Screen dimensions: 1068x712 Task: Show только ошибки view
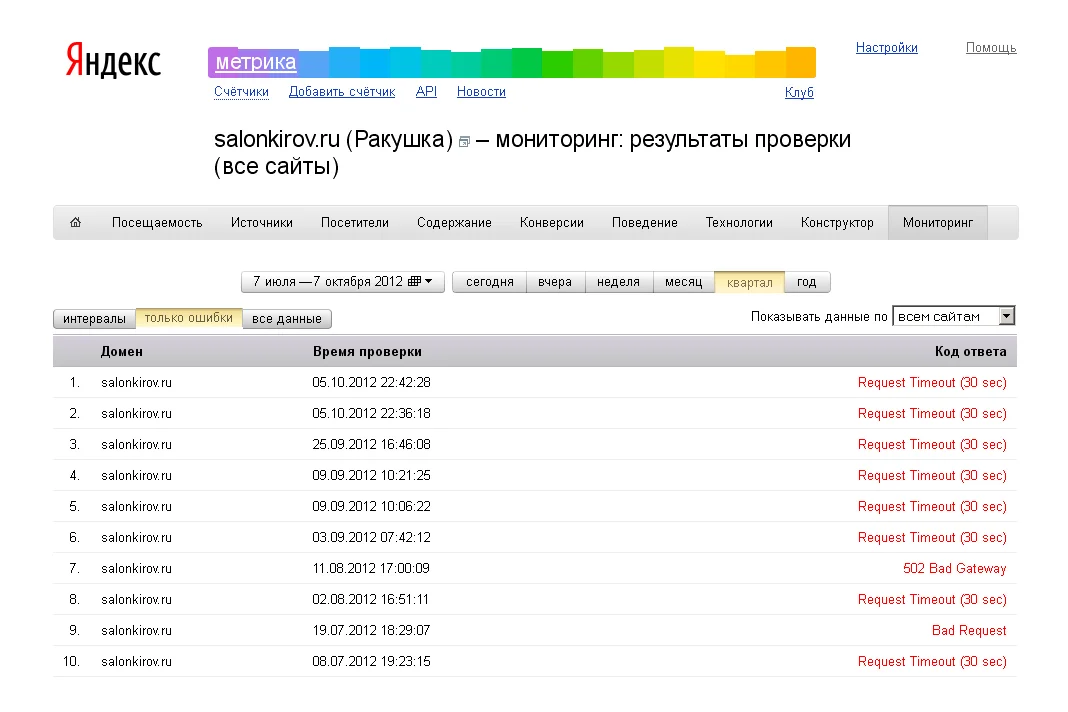click(x=189, y=318)
